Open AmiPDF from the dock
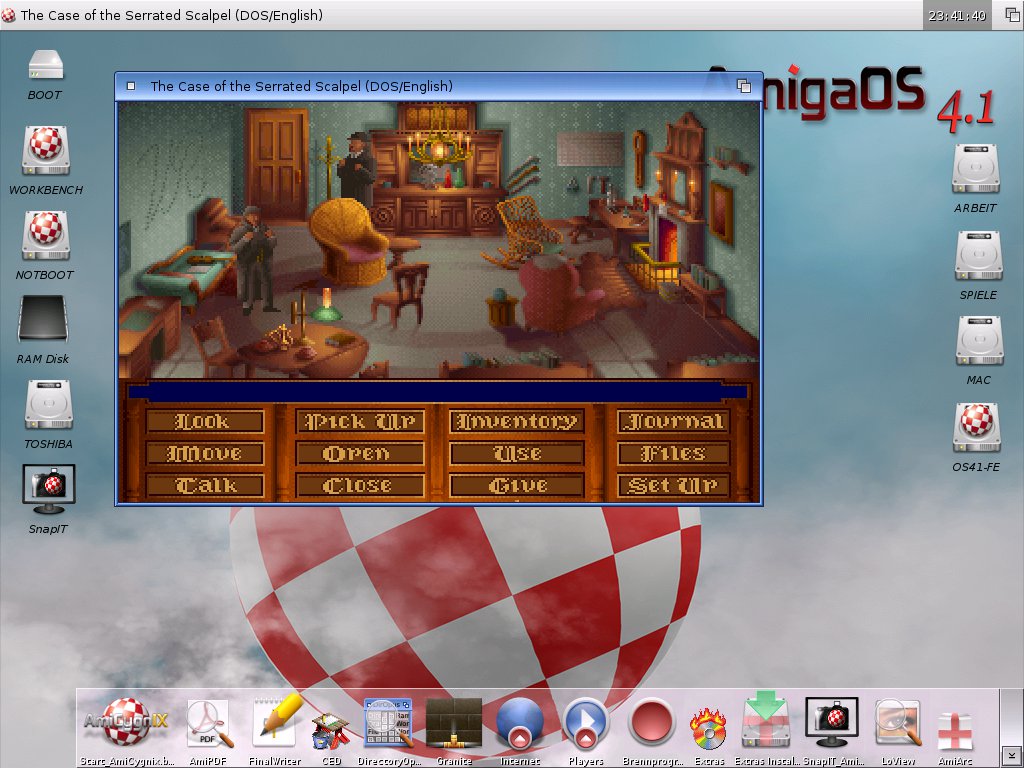This screenshot has height=768, width=1024. coord(209,724)
